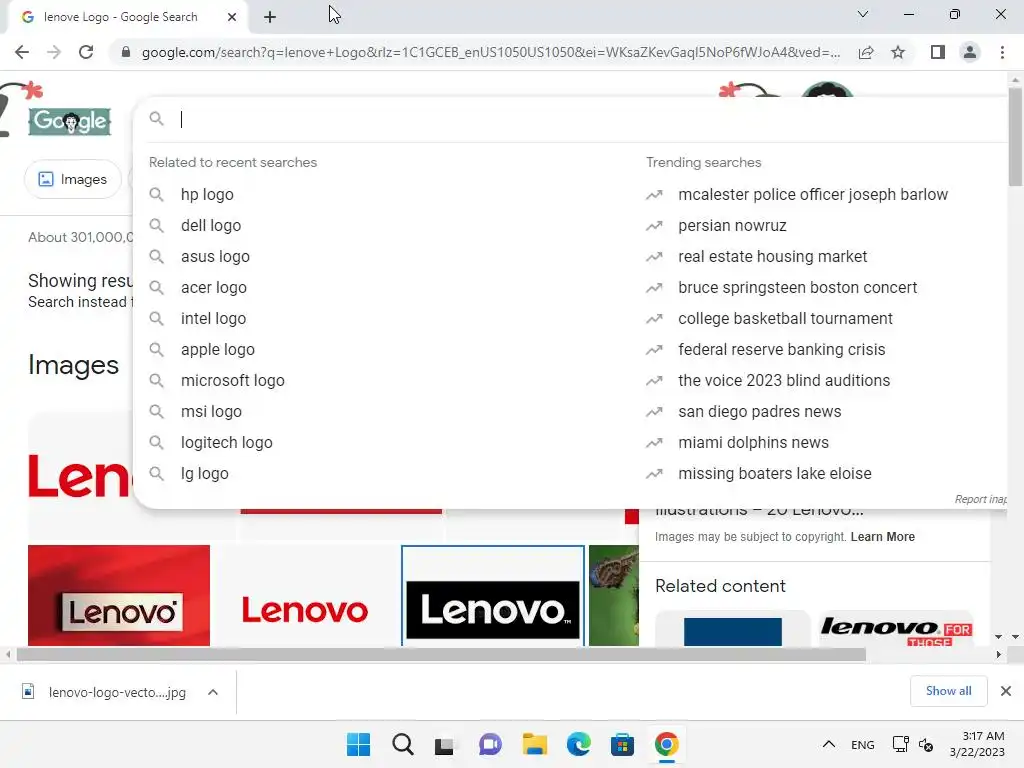Pick the 'apple logo' suggestion

point(217,349)
